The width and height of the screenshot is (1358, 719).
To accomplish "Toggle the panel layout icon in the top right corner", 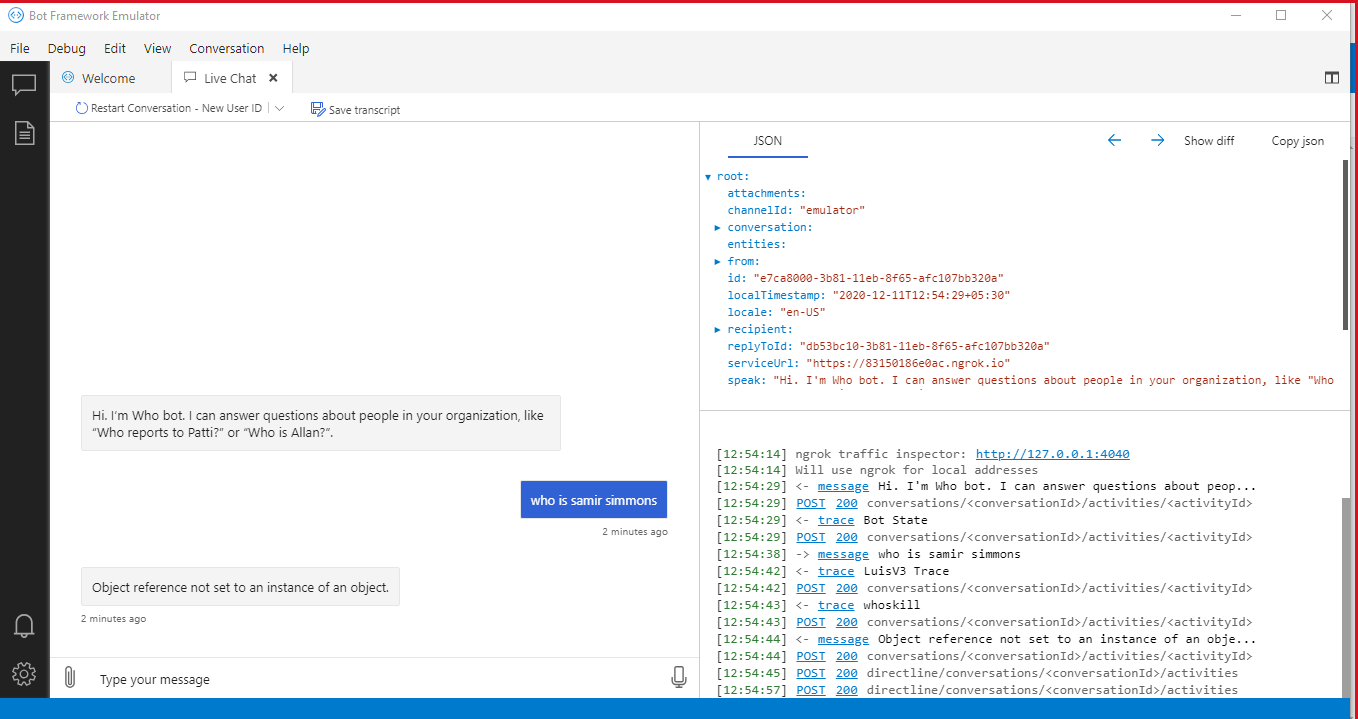I will click(x=1332, y=77).
